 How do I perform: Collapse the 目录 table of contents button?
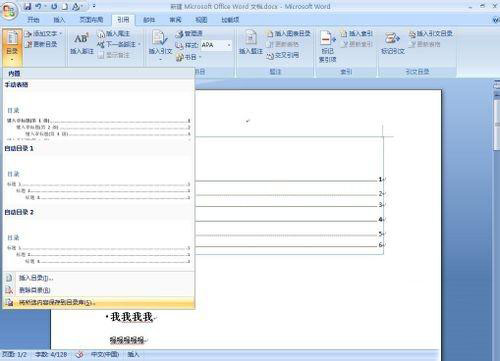pyautogui.click(x=12, y=47)
